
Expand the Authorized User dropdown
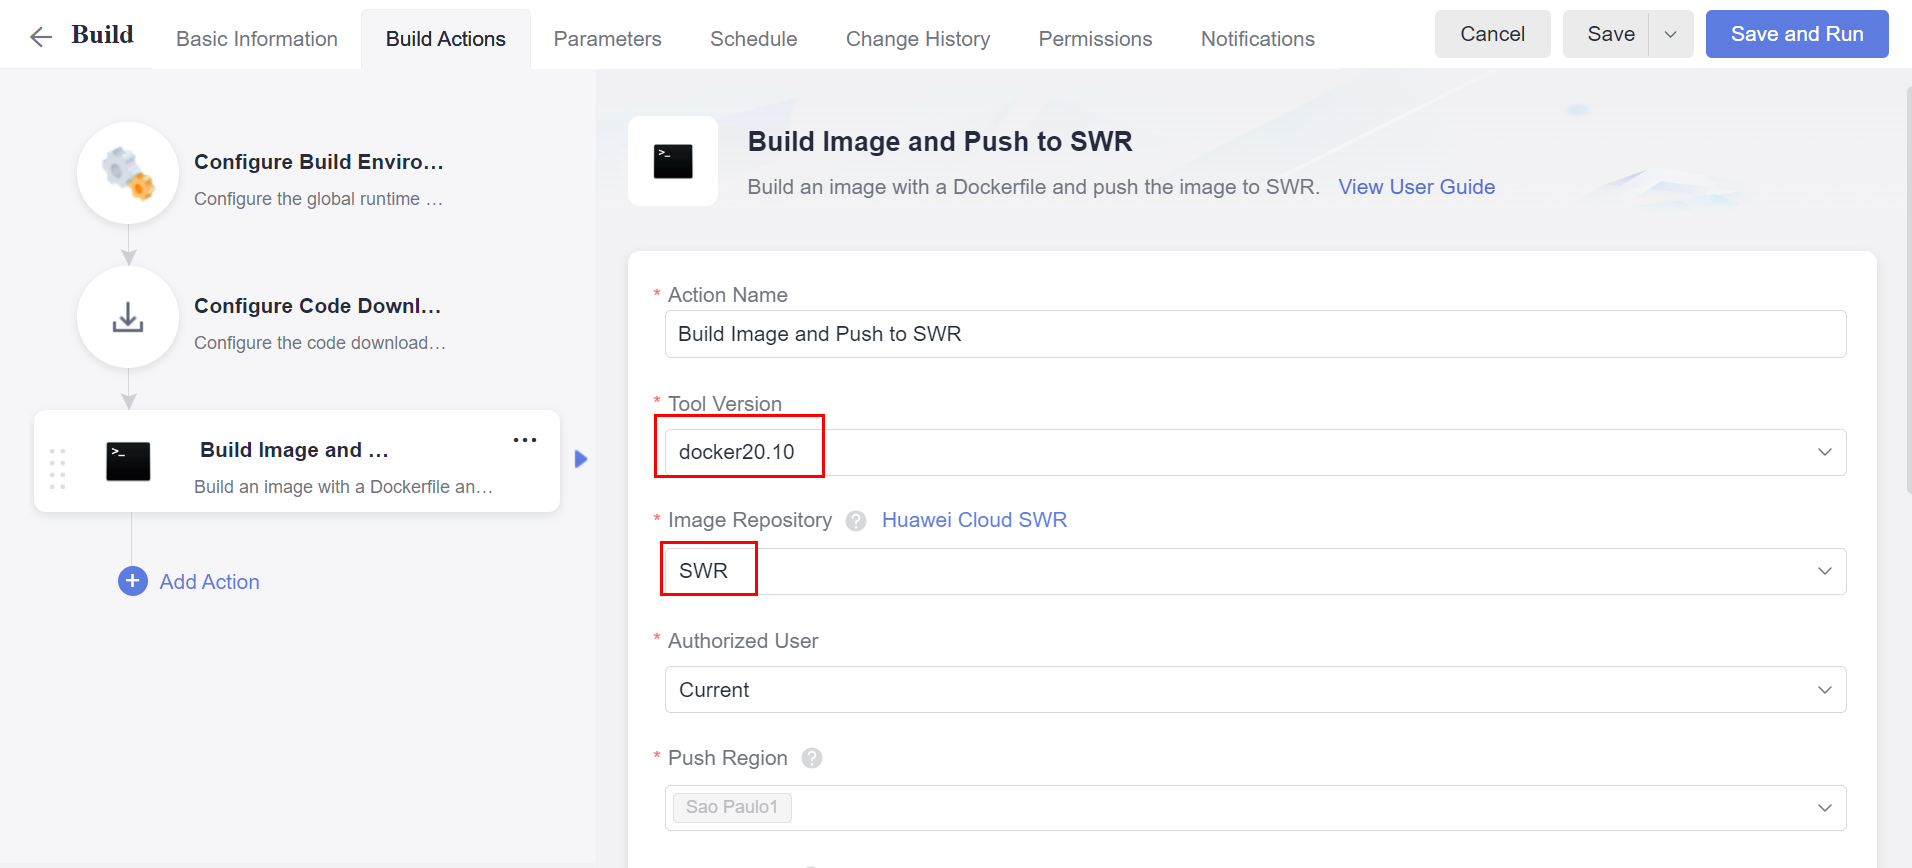[1824, 690]
